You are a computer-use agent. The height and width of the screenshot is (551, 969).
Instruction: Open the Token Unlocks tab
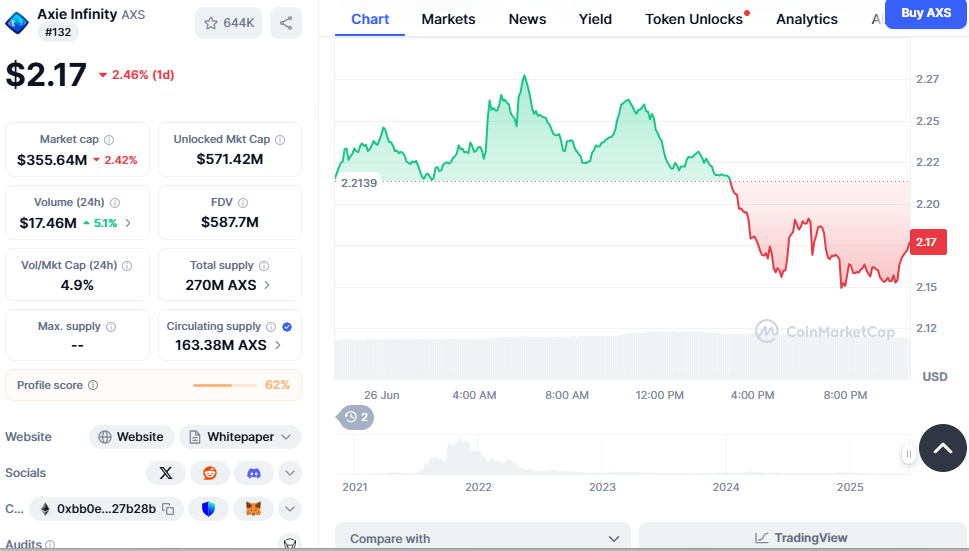(694, 19)
